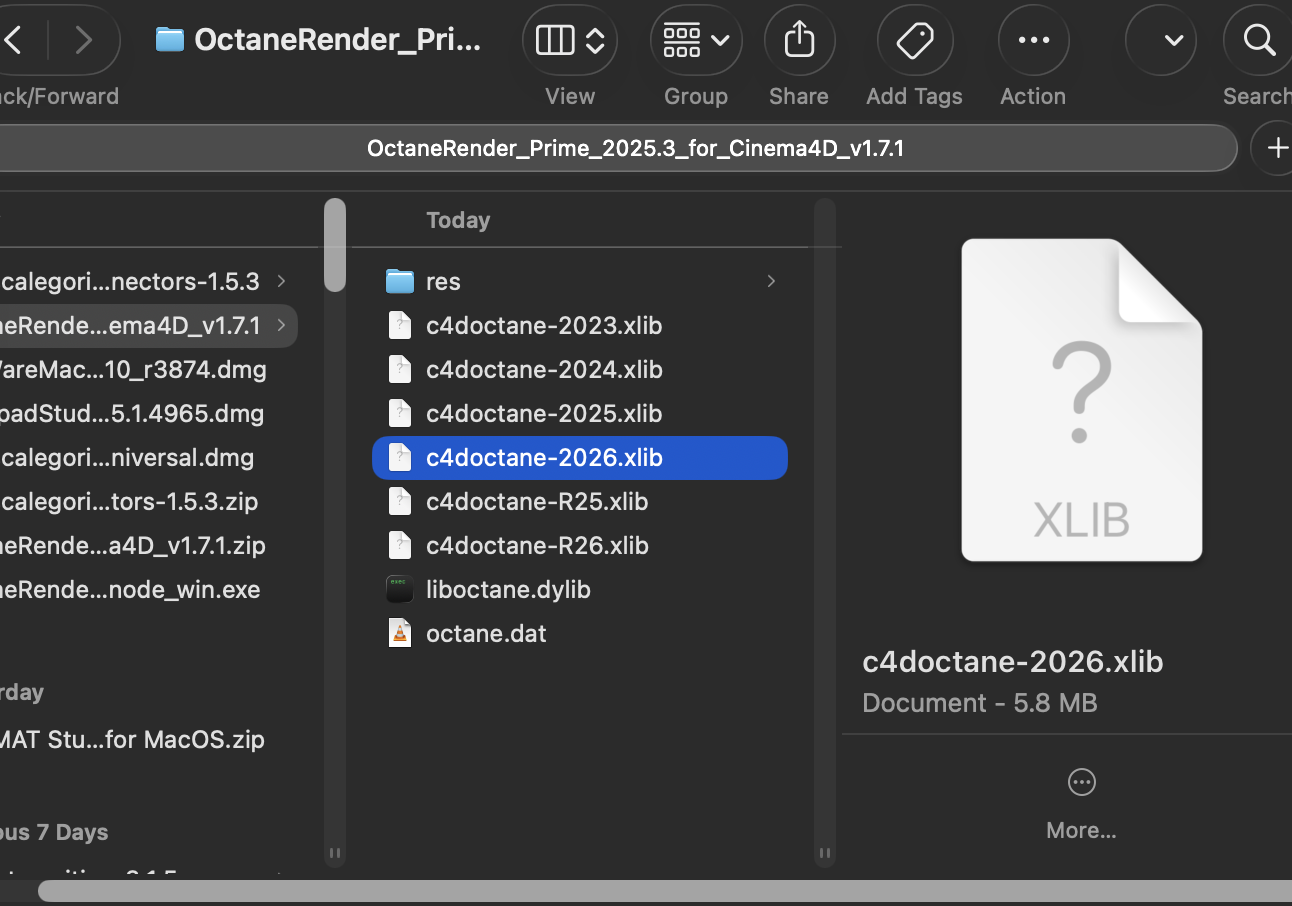Open the View column switcher

pos(570,41)
